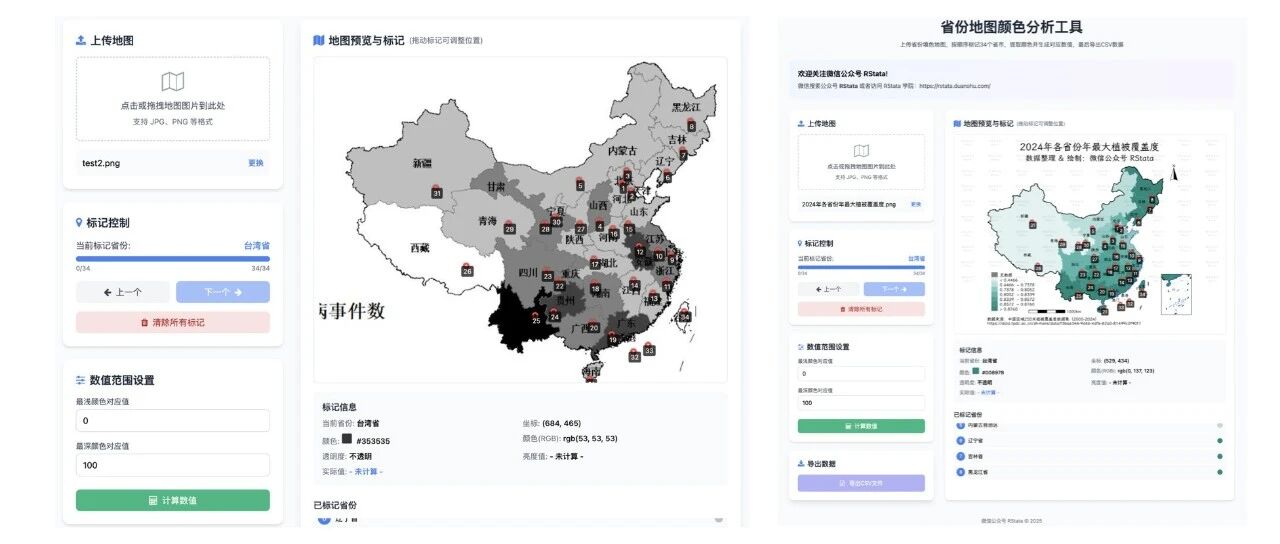Screen dimensions: 1280x544
Task: Click the upload zone in the left panel
Action: click(x=173, y=98)
